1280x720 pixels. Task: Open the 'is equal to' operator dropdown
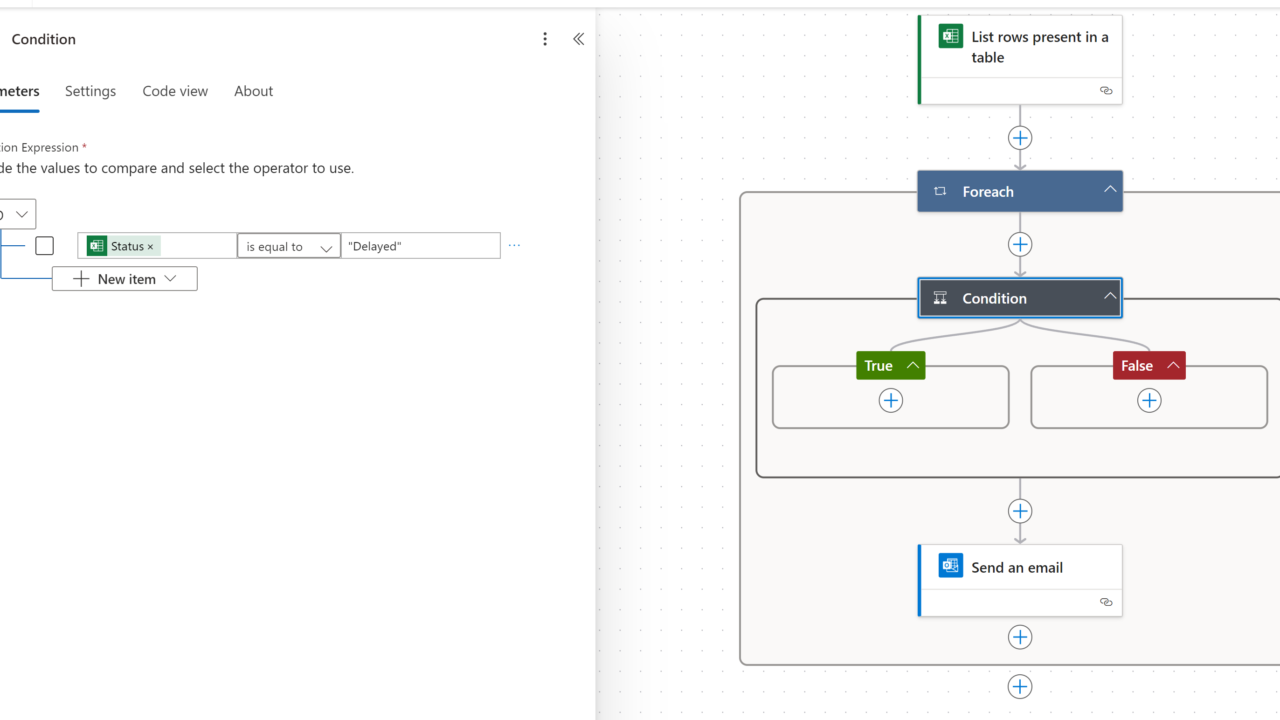[x=289, y=246]
